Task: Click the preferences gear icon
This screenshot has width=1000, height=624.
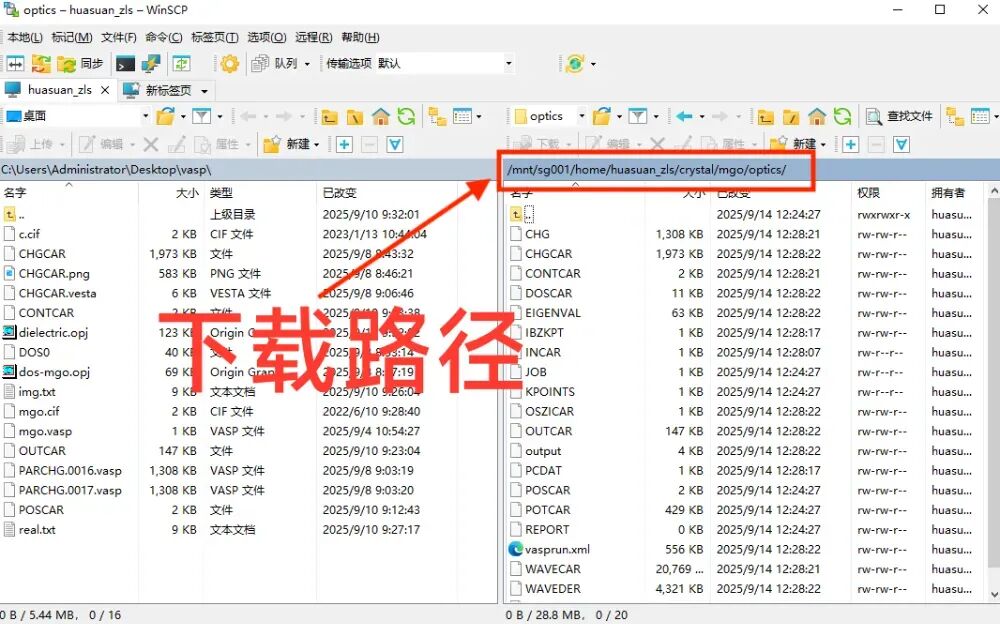Action: [230, 64]
